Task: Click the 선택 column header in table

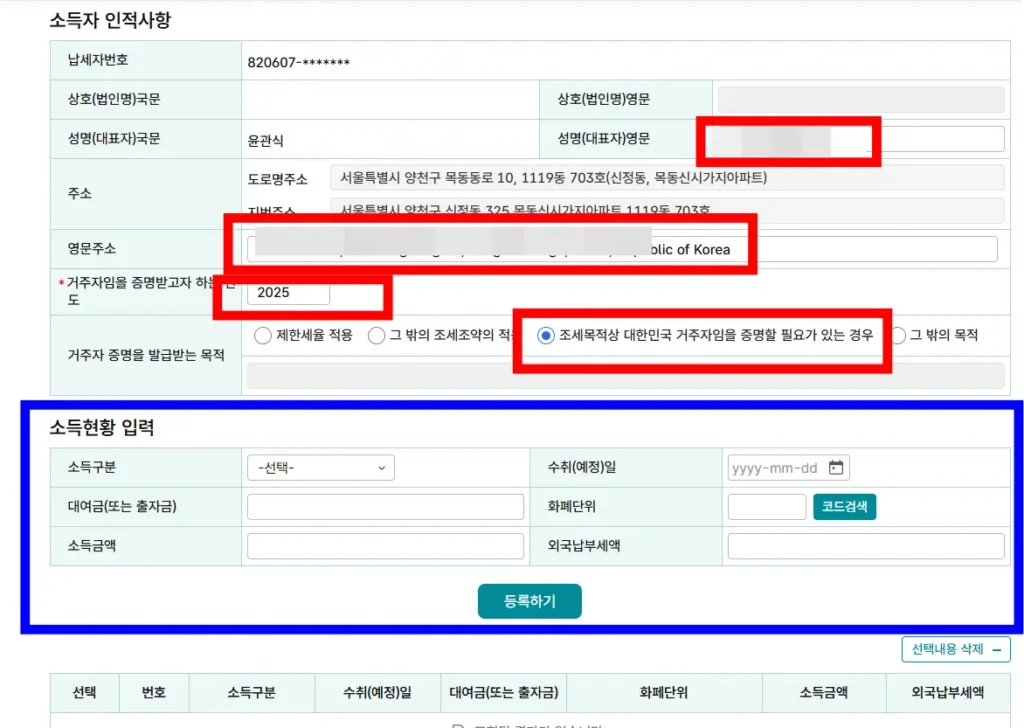Action: 84,692
